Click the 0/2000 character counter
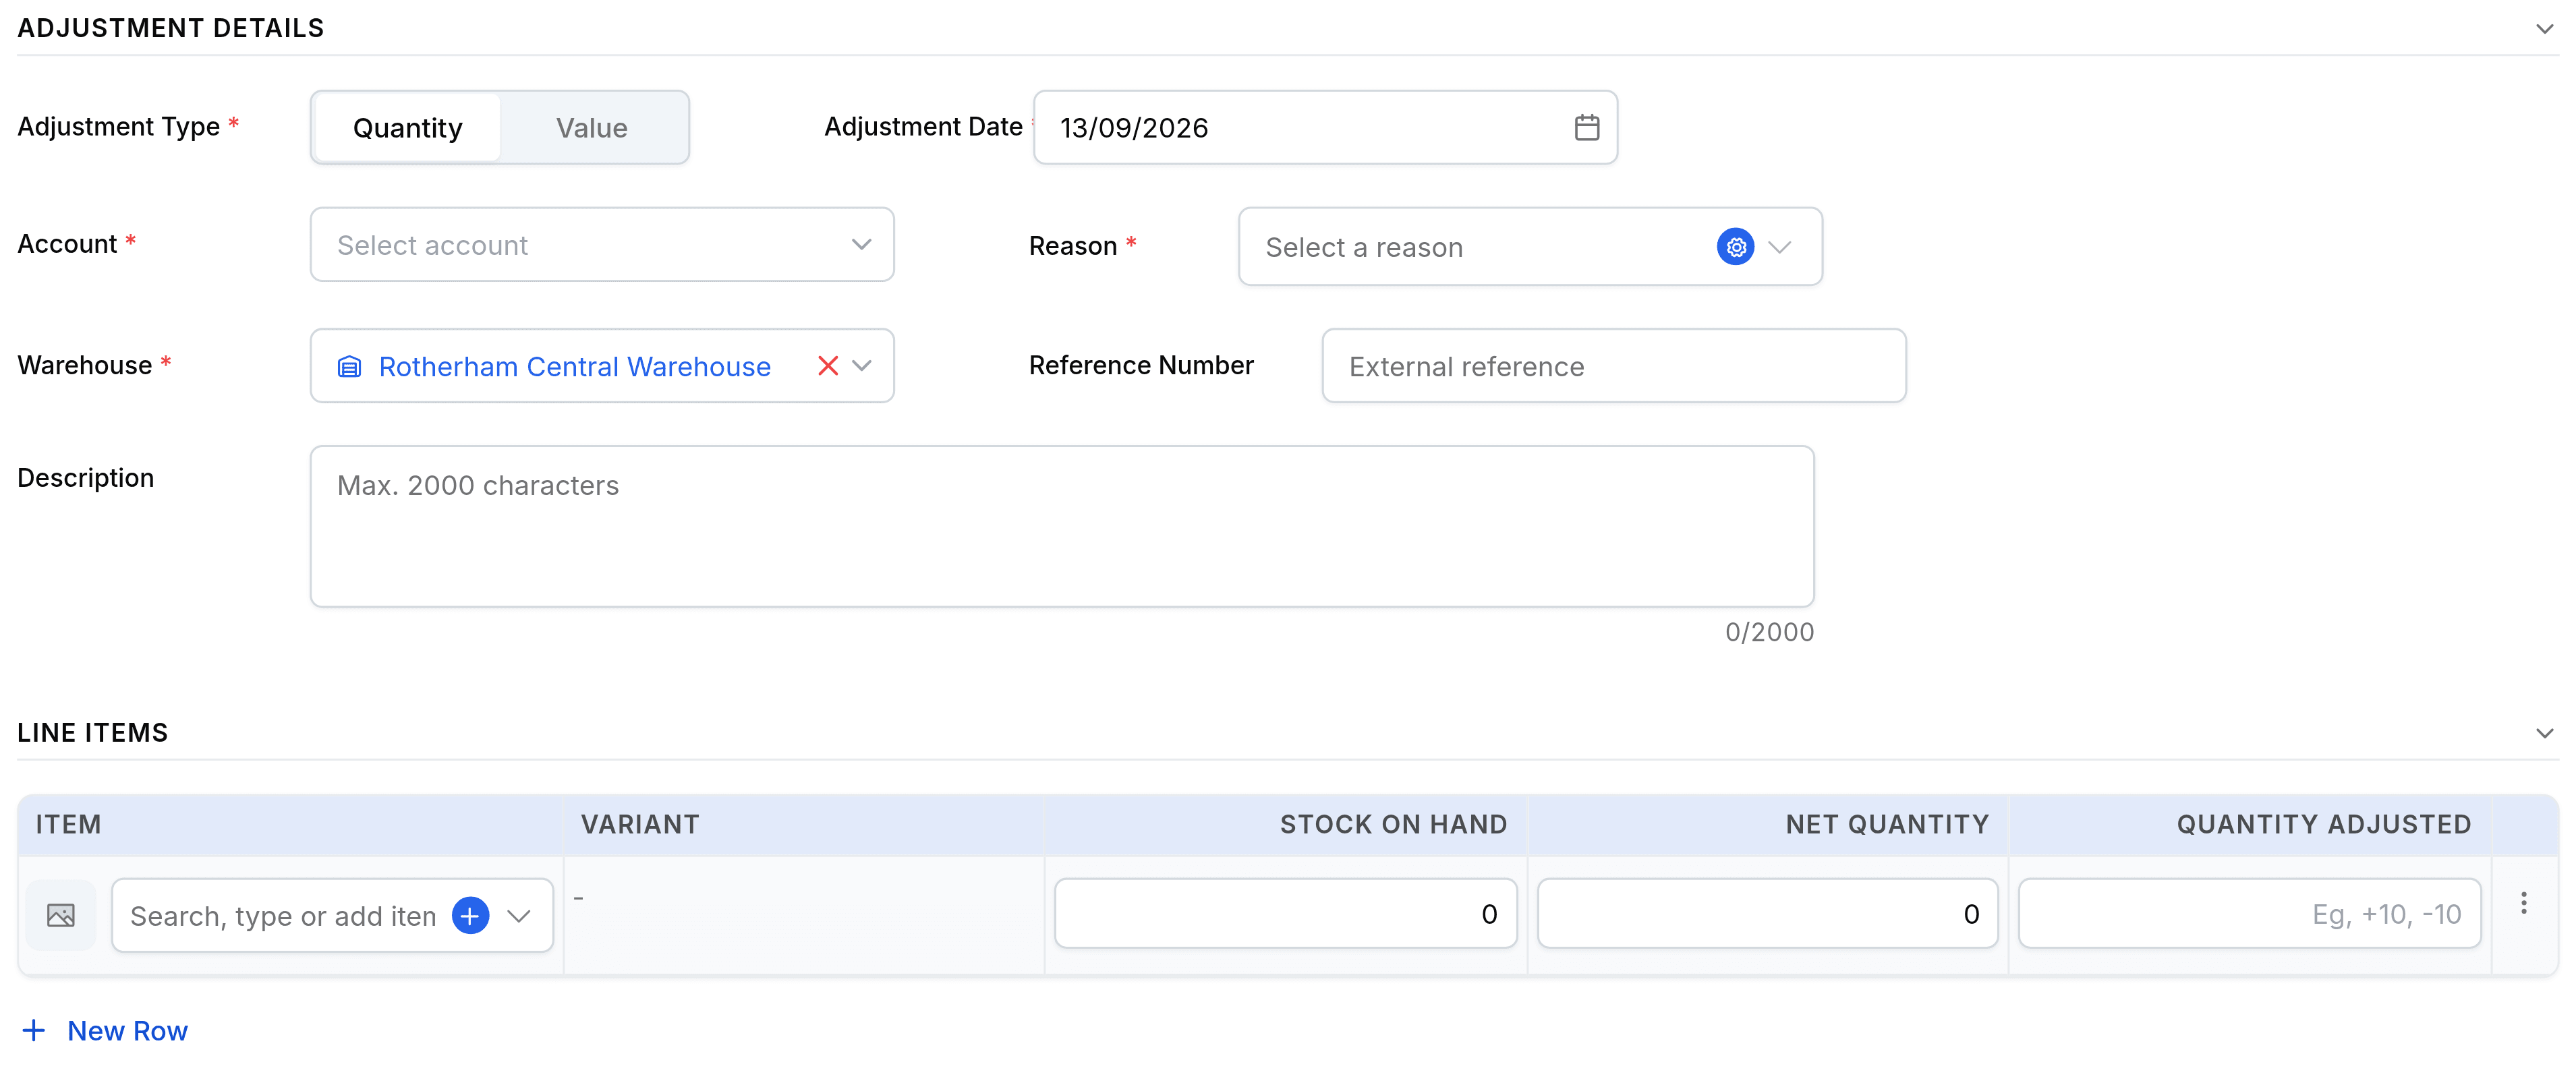Image resolution: width=2576 pixels, height=1087 pixels. [1769, 632]
